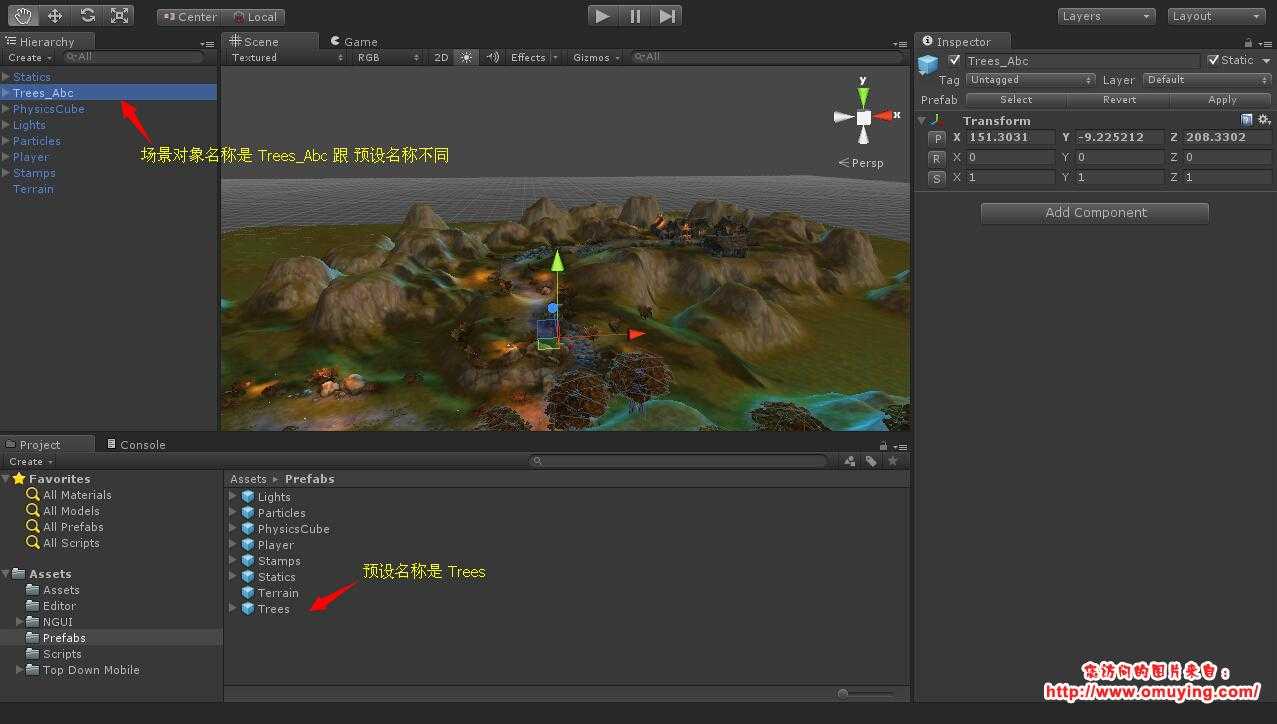Toggle 2D scene view mode
The width and height of the screenshot is (1277, 724).
tap(441, 58)
